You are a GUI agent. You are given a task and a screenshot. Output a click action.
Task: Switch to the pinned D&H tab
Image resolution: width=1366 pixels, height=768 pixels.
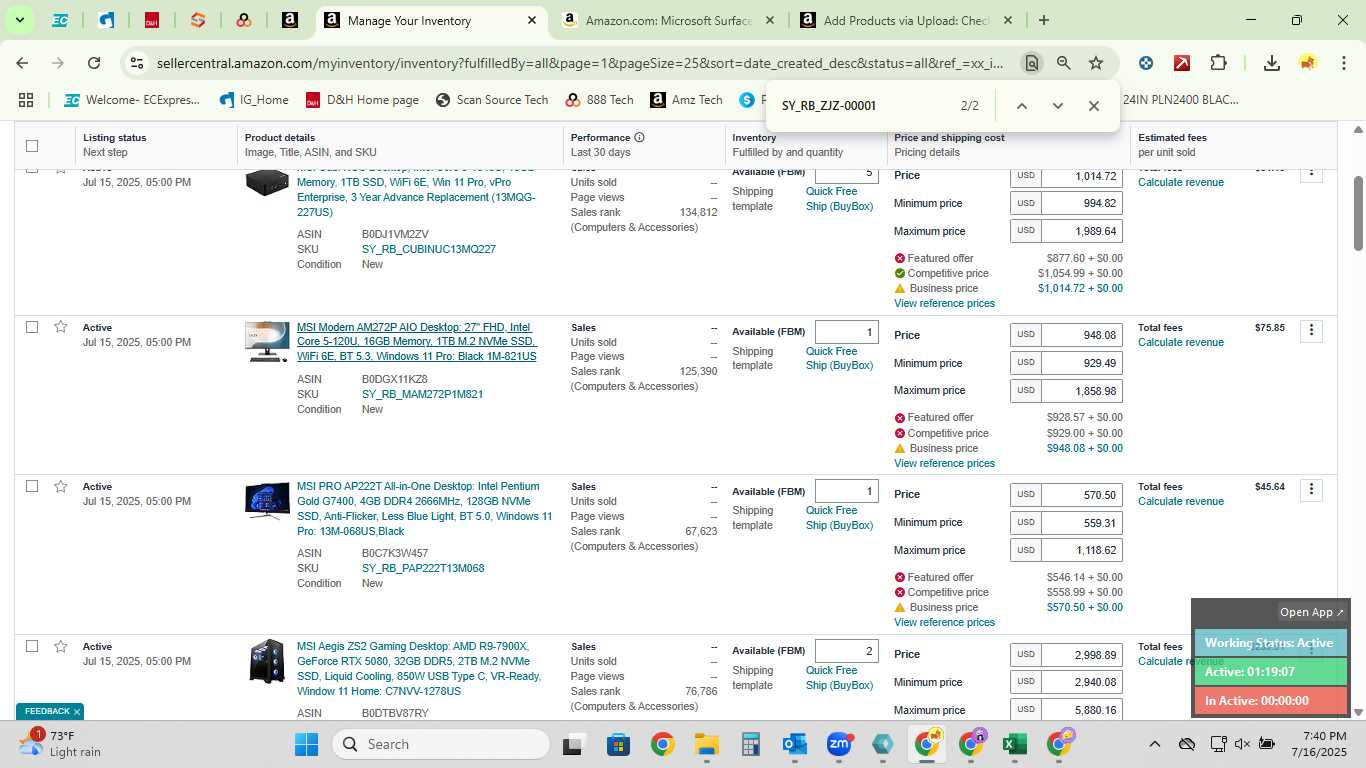click(152, 20)
